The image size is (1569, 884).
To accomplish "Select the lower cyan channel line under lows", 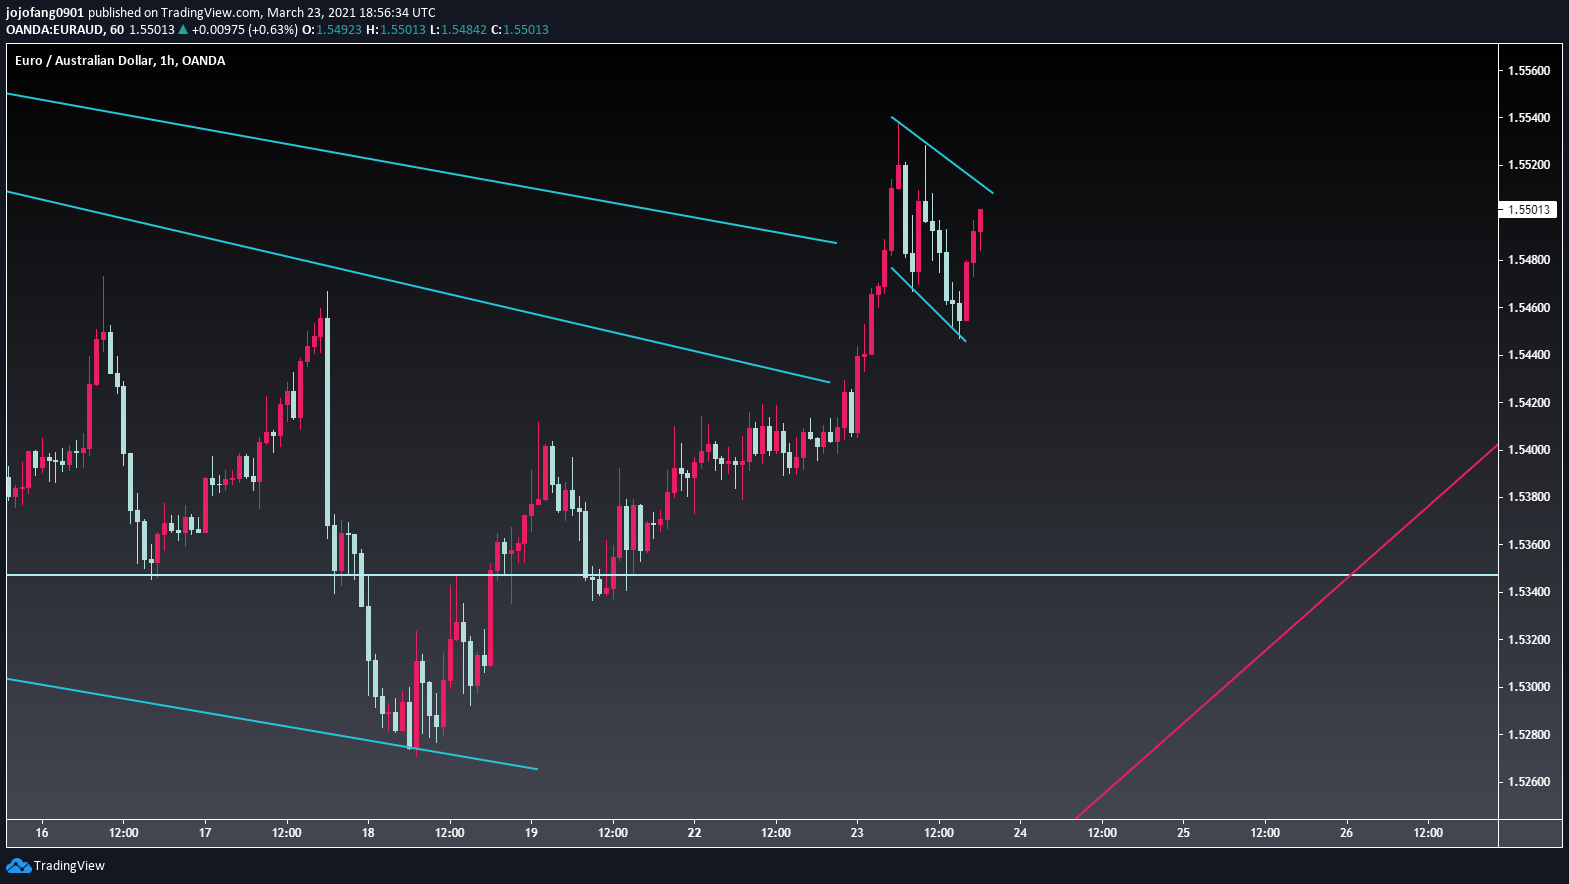I will [272, 724].
